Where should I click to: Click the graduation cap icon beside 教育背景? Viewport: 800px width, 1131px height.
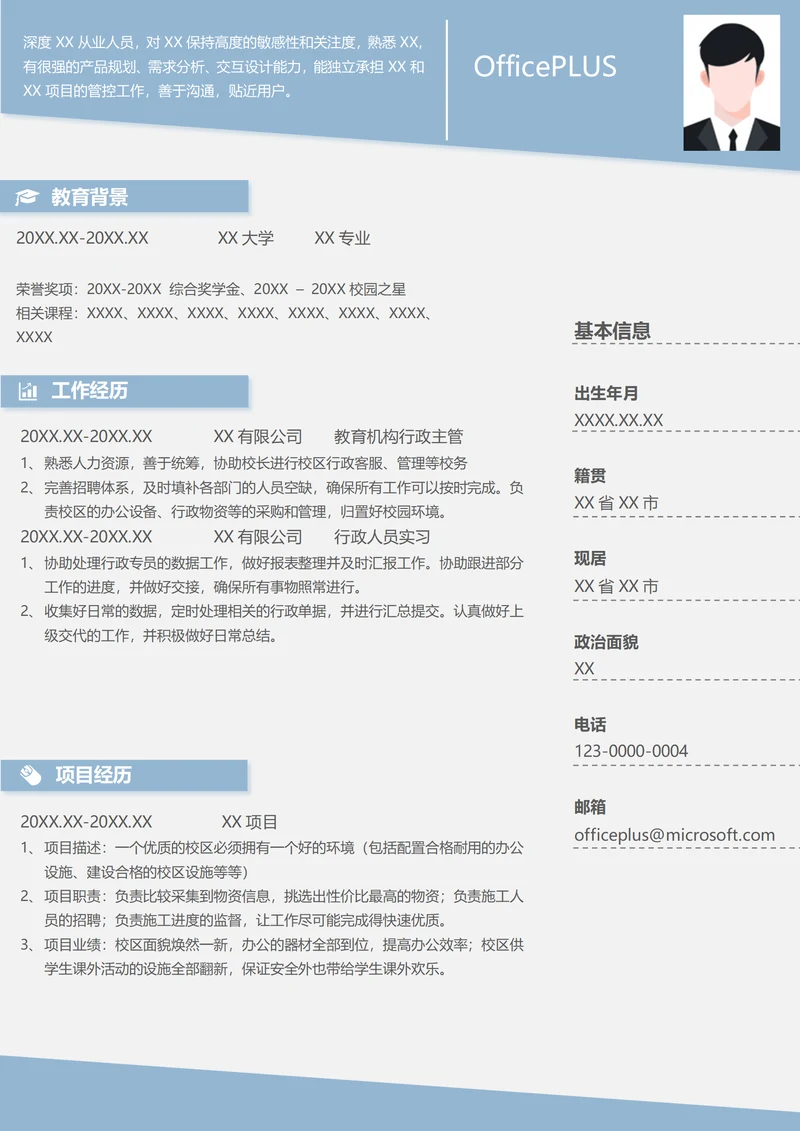tap(27, 197)
